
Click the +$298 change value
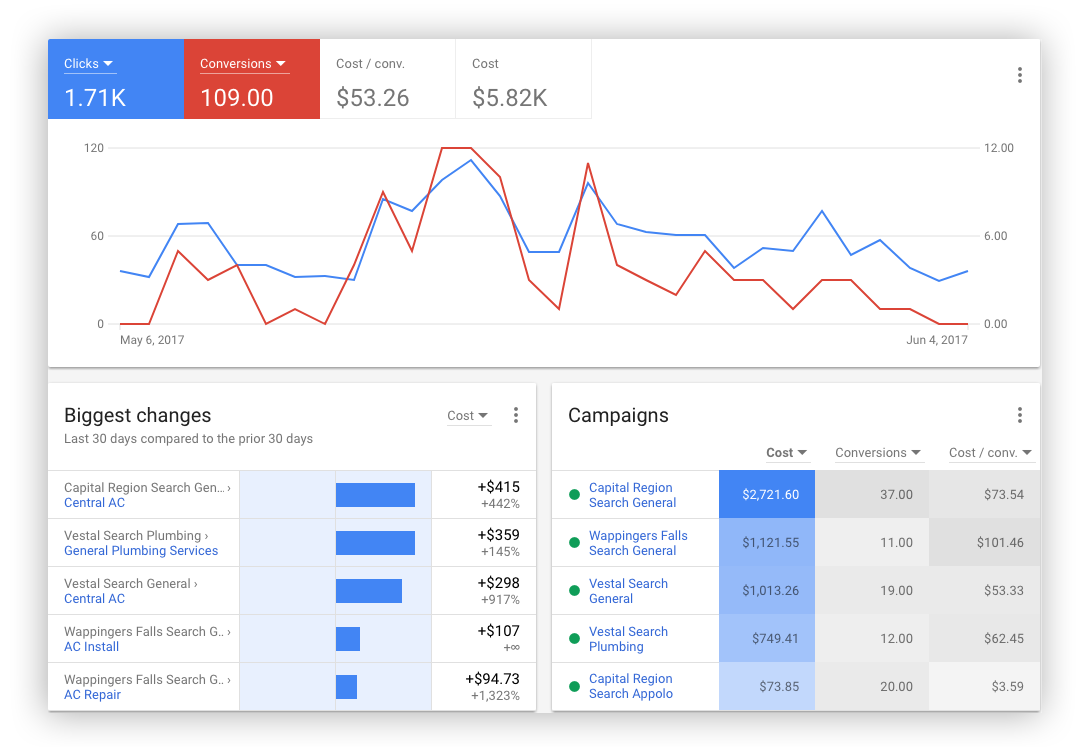[x=498, y=583]
